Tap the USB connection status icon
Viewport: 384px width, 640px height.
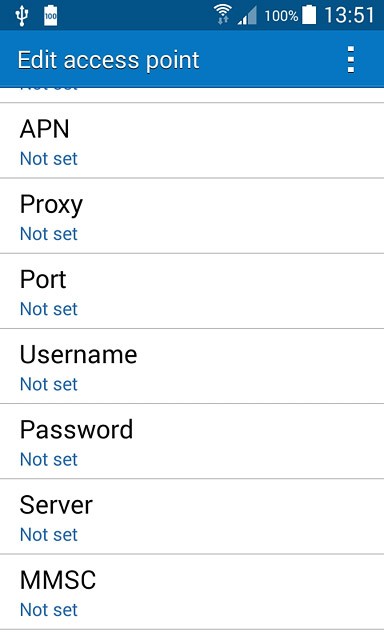point(21,16)
